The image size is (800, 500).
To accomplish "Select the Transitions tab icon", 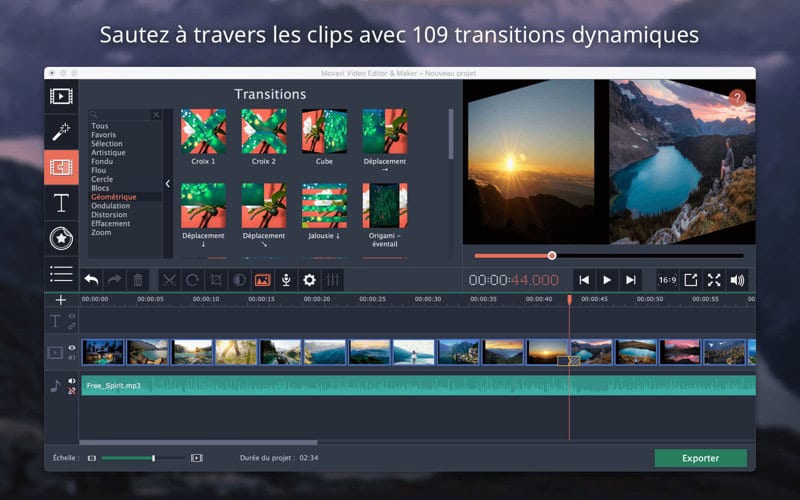I will pos(61,167).
